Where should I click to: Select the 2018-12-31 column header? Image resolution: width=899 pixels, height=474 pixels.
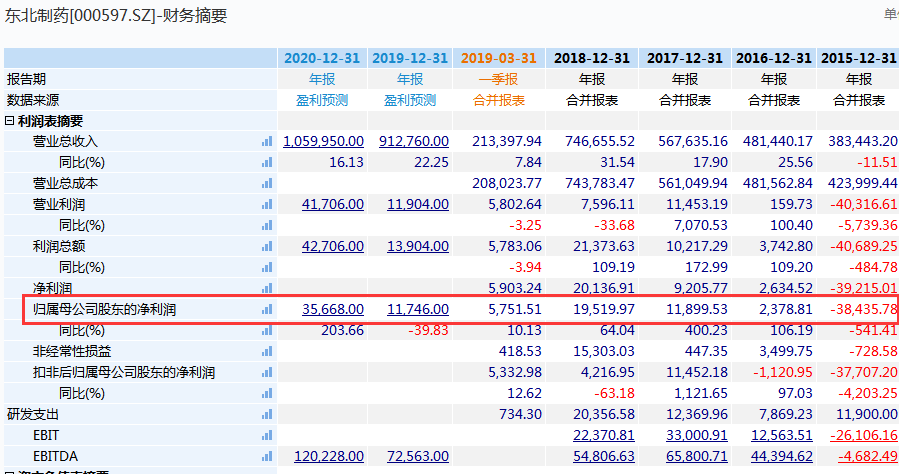pyautogui.click(x=592, y=58)
